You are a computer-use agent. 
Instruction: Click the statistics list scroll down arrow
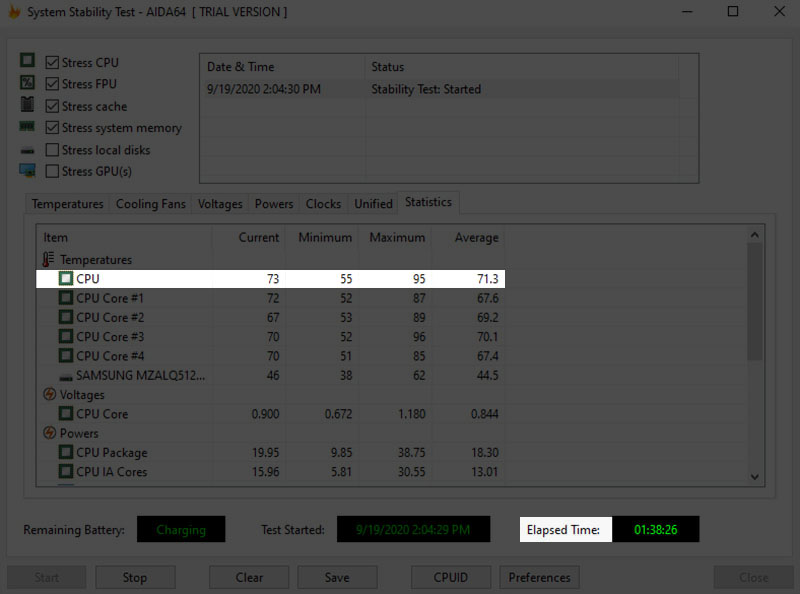(x=755, y=477)
